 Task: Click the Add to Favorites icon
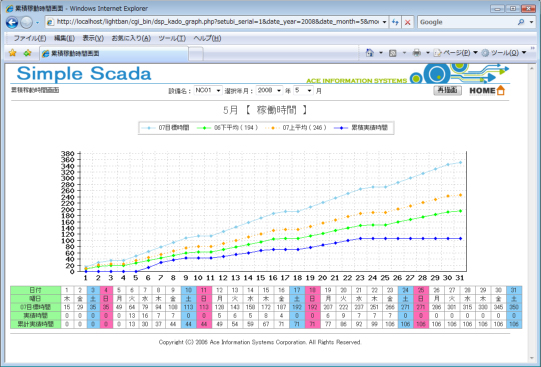point(27,53)
